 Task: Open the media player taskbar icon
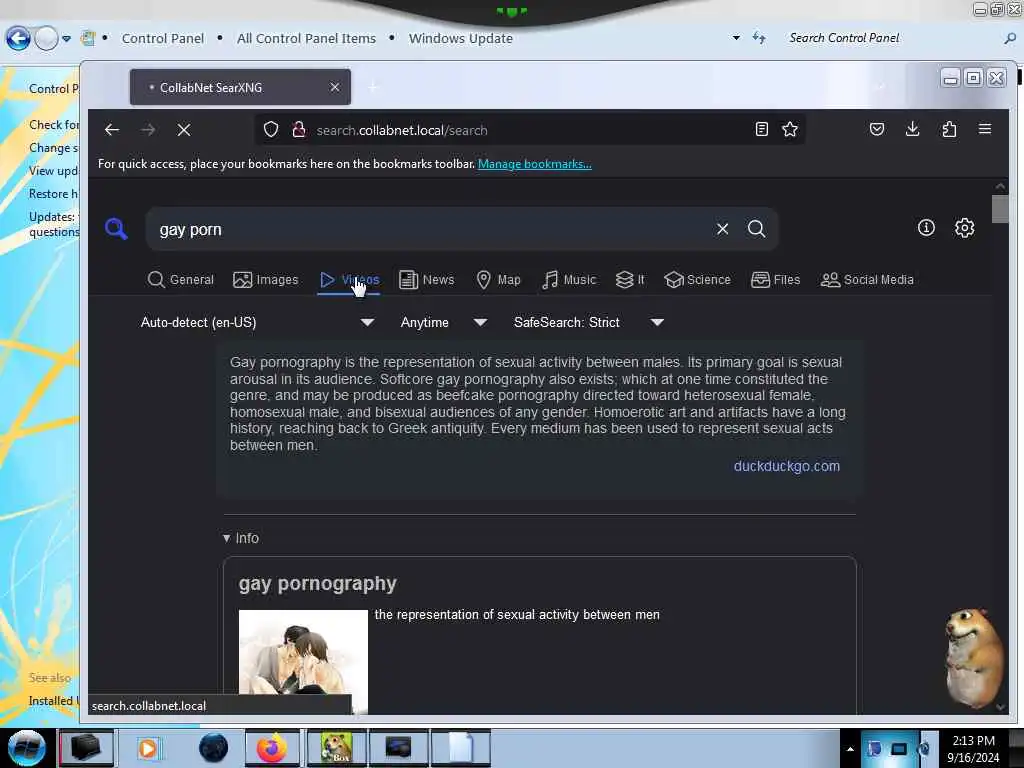148,748
